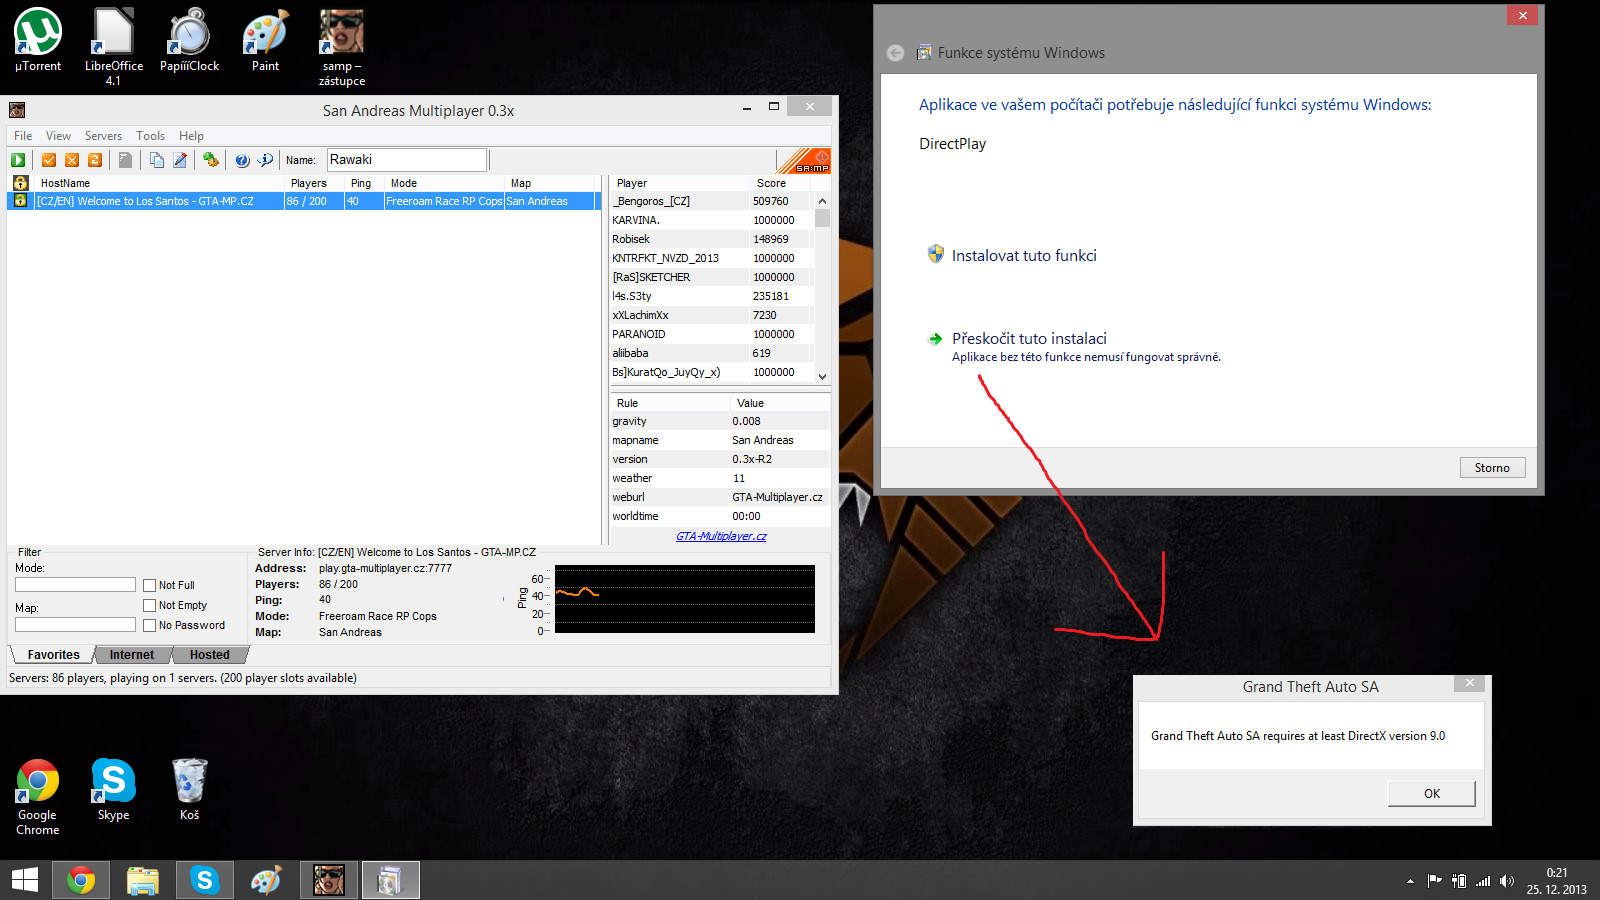Sort servers by Ping column header
This screenshot has width=1600, height=900.
point(364,183)
